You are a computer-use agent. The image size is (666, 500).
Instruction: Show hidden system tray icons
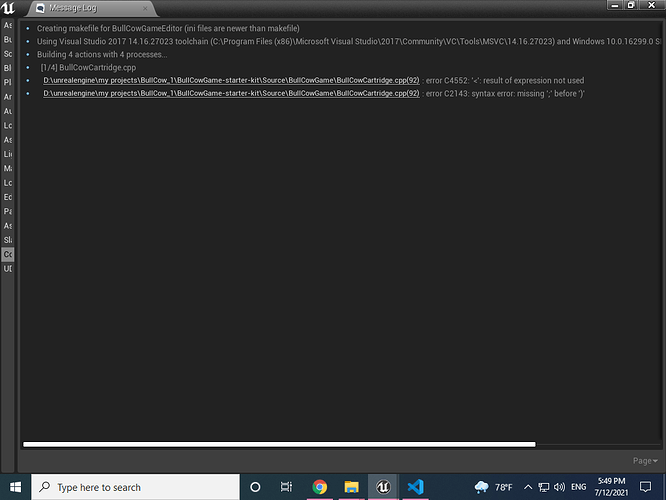coord(528,487)
